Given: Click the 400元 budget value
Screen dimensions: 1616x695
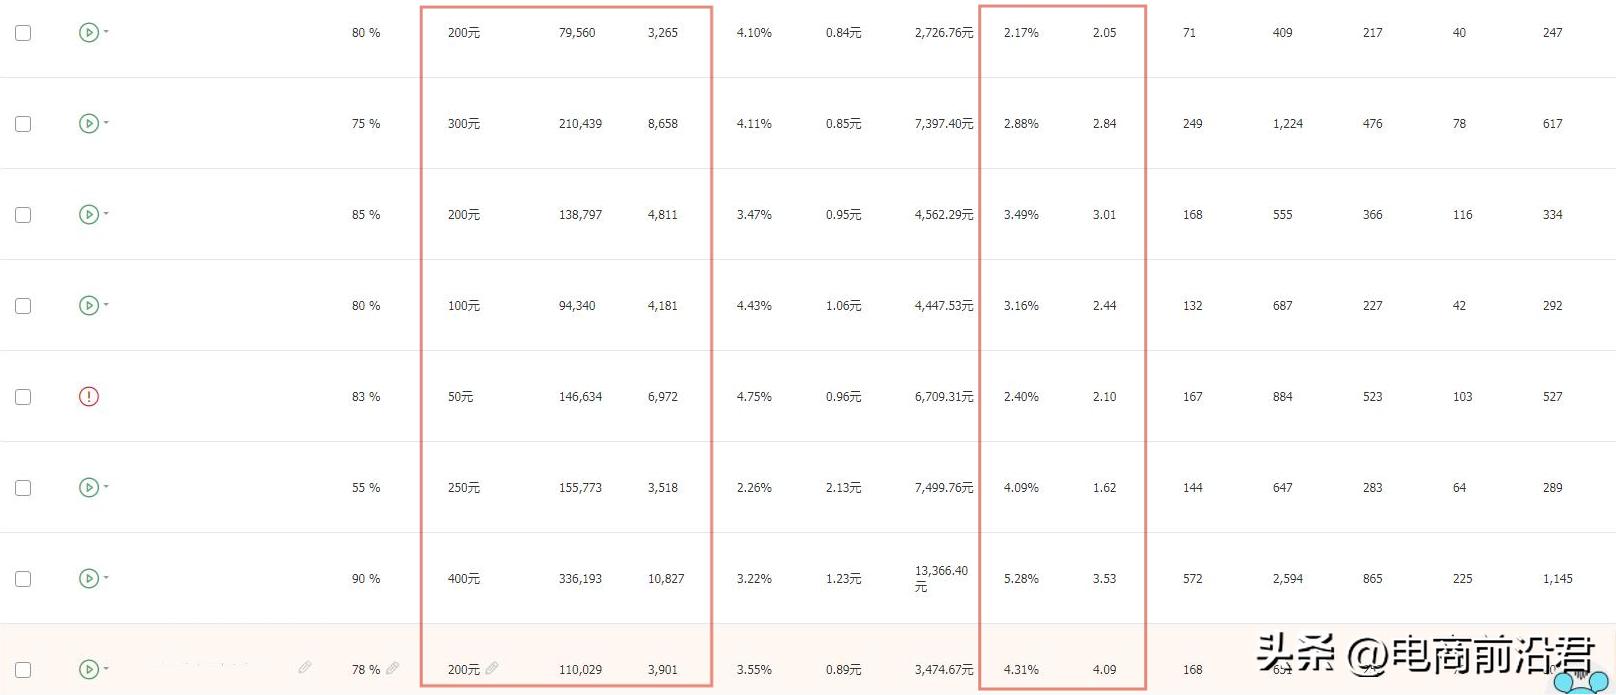Looking at the screenshot, I should coord(464,579).
